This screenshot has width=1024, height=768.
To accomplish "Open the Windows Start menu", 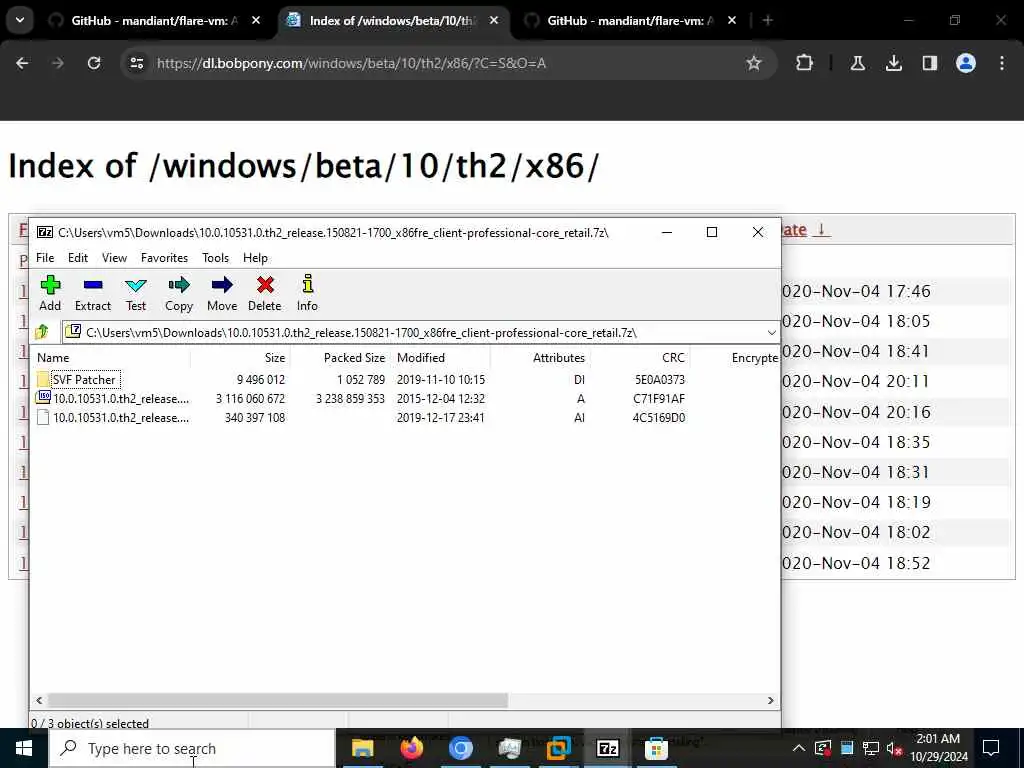I will pos(24,748).
